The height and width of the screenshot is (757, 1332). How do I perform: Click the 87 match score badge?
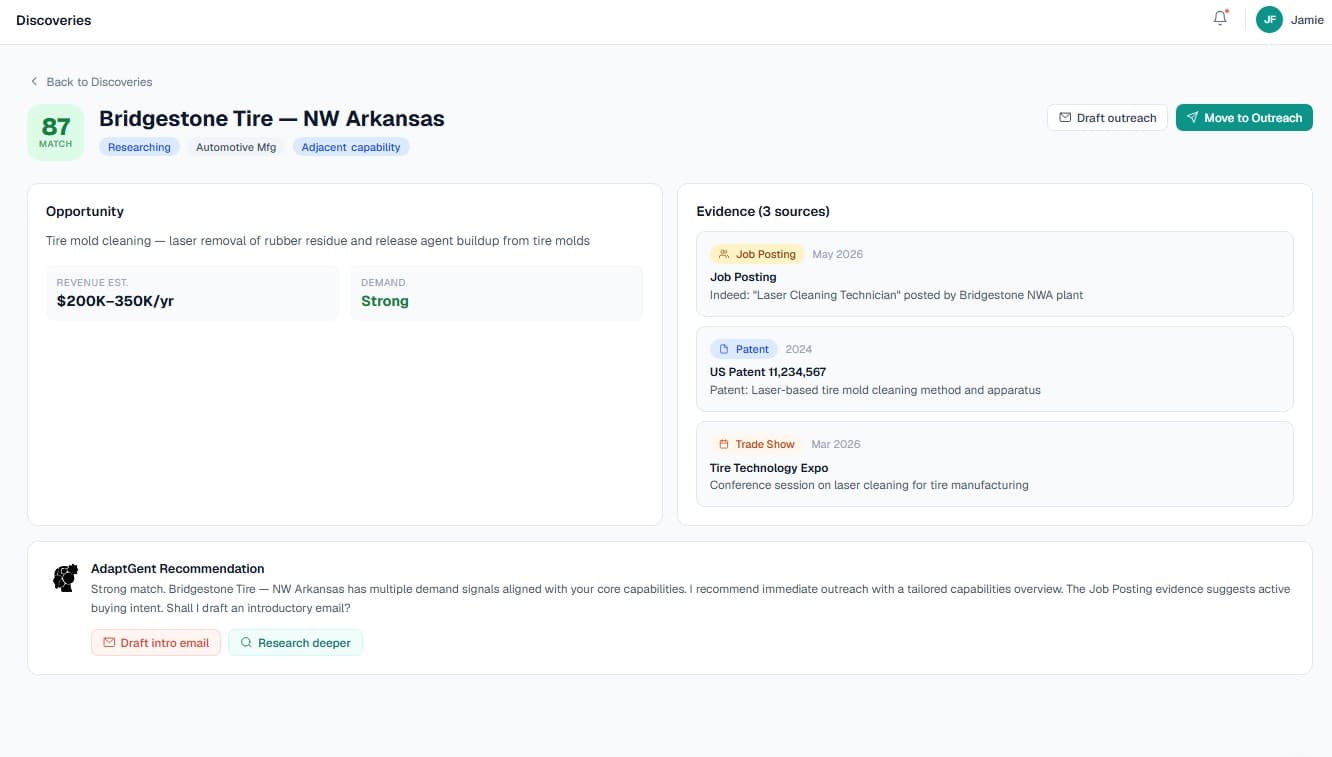click(56, 132)
